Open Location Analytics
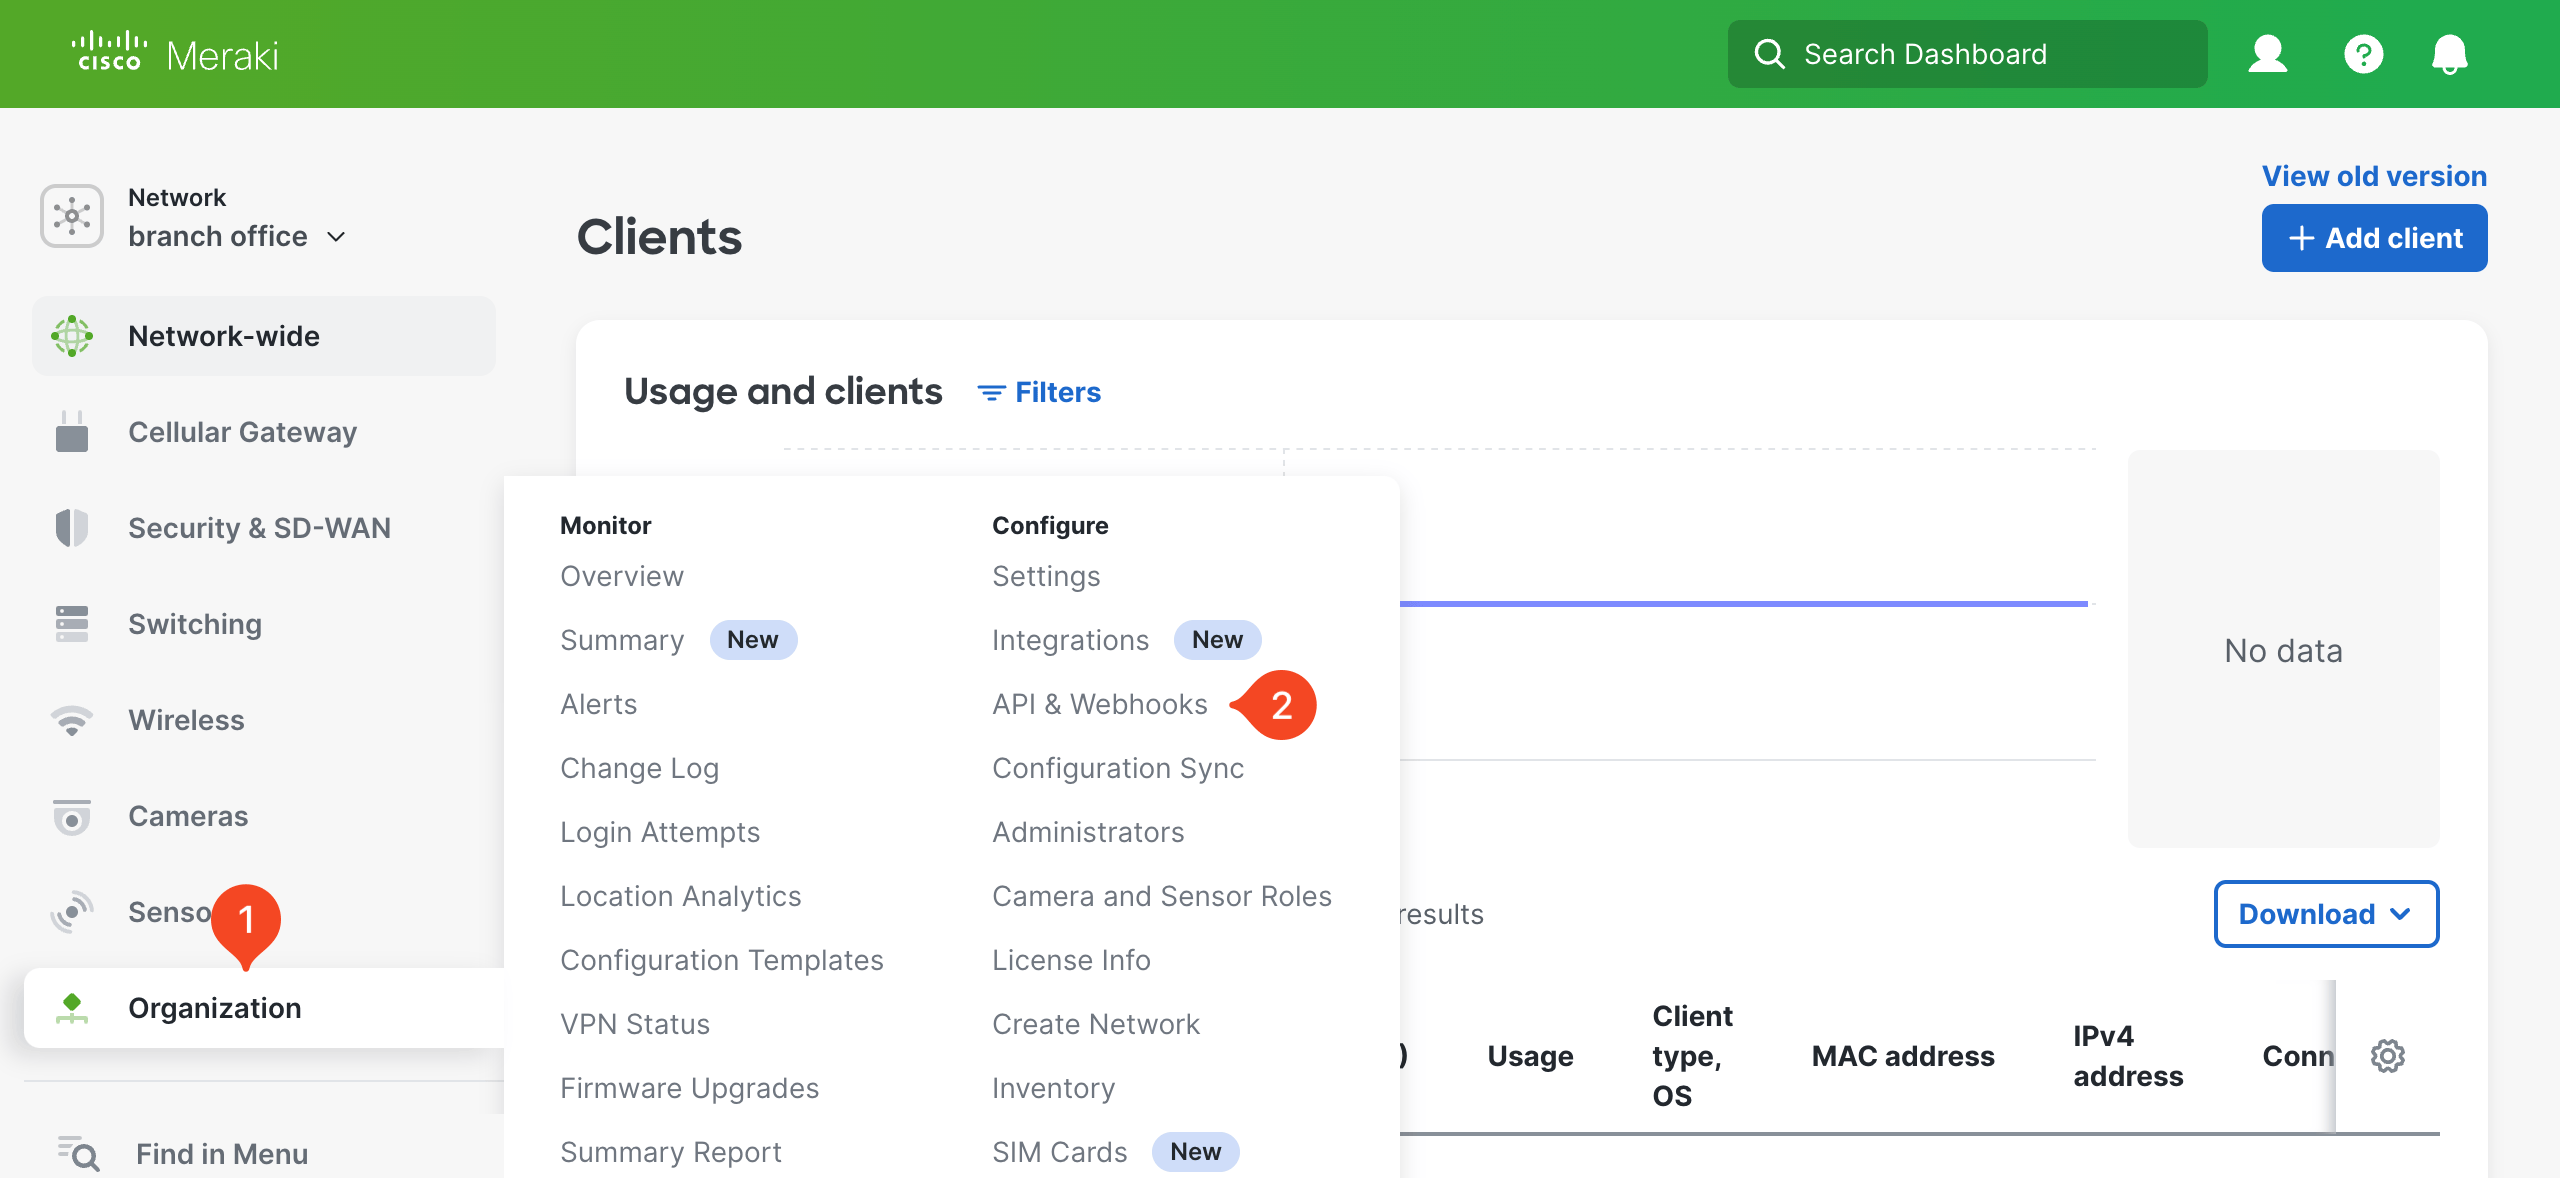Screen dimensions: 2560x1178 tap(680, 896)
